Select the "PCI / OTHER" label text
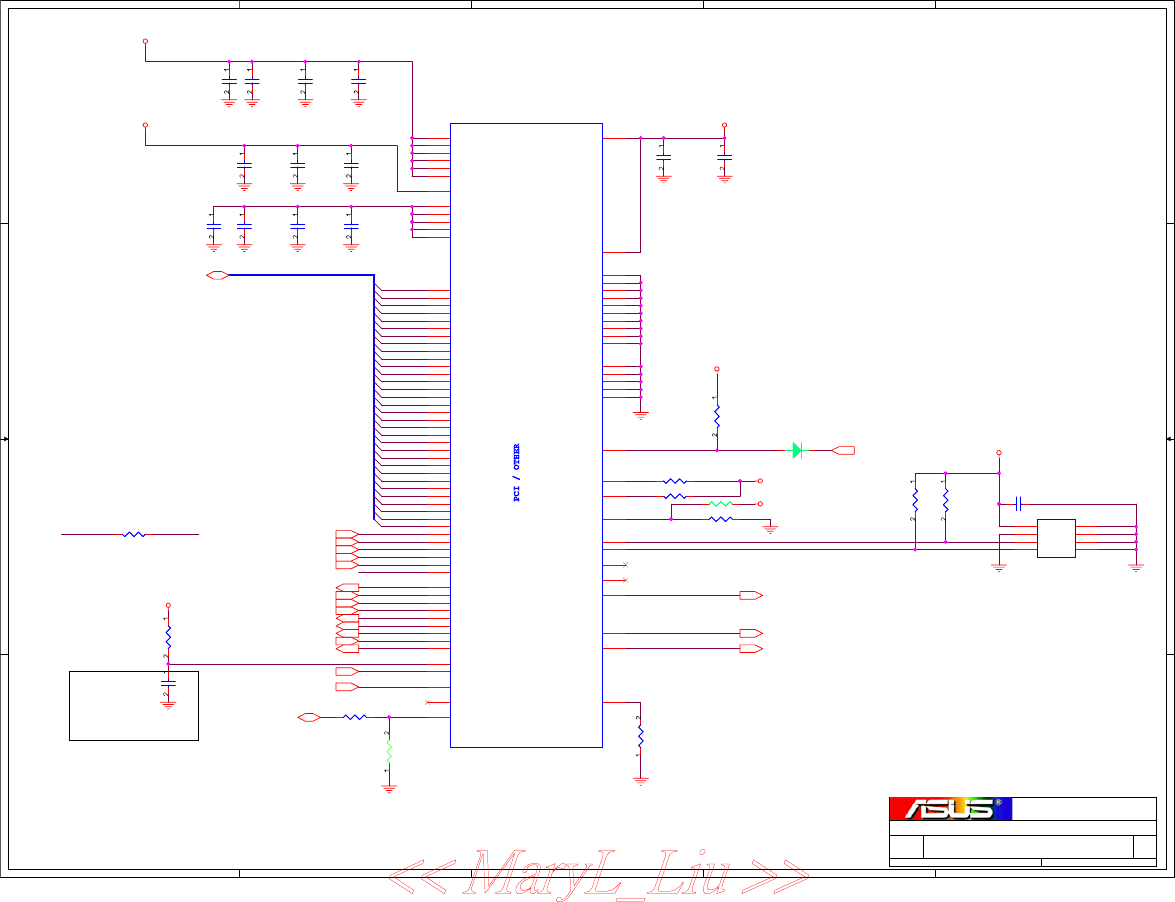1175x902 pixels. pos(516,473)
